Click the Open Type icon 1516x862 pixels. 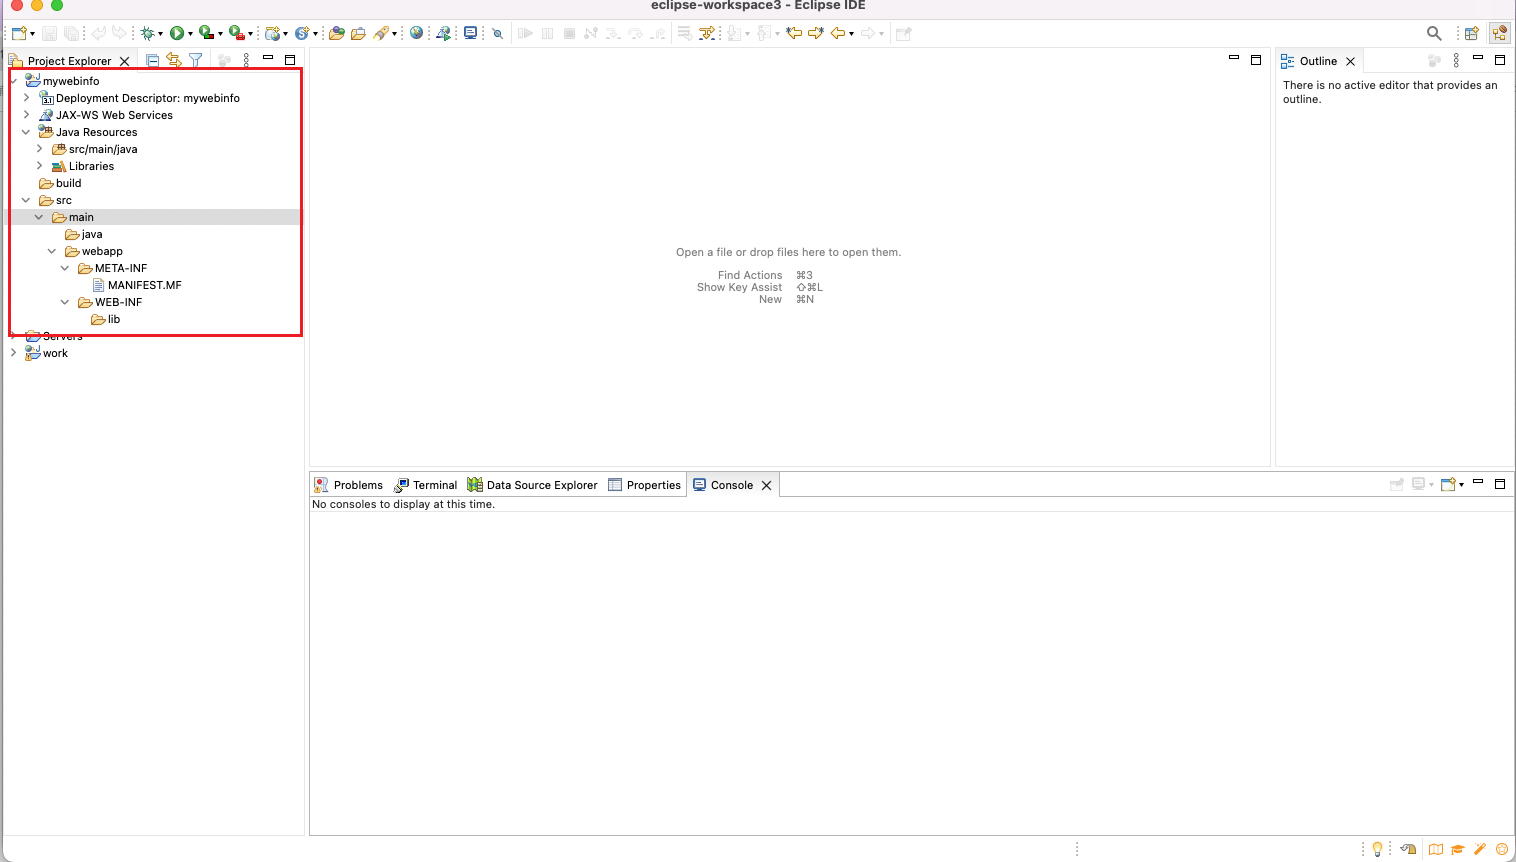(337, 33)
